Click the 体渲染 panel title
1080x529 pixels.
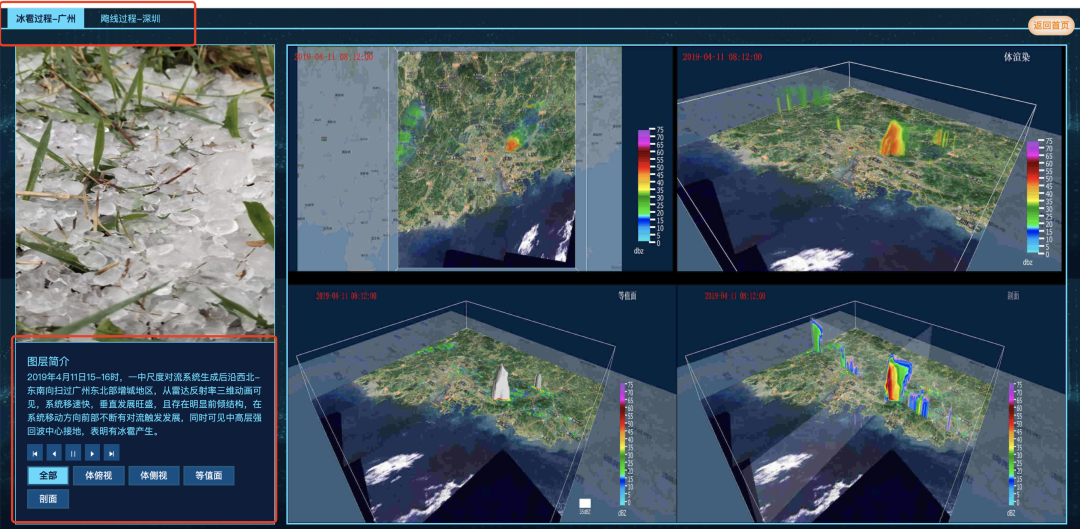tap(1017, 57)
